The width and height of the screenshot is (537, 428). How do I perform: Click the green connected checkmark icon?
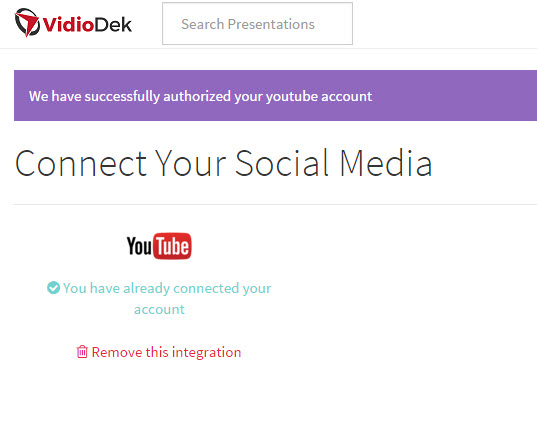pos(53,288)
